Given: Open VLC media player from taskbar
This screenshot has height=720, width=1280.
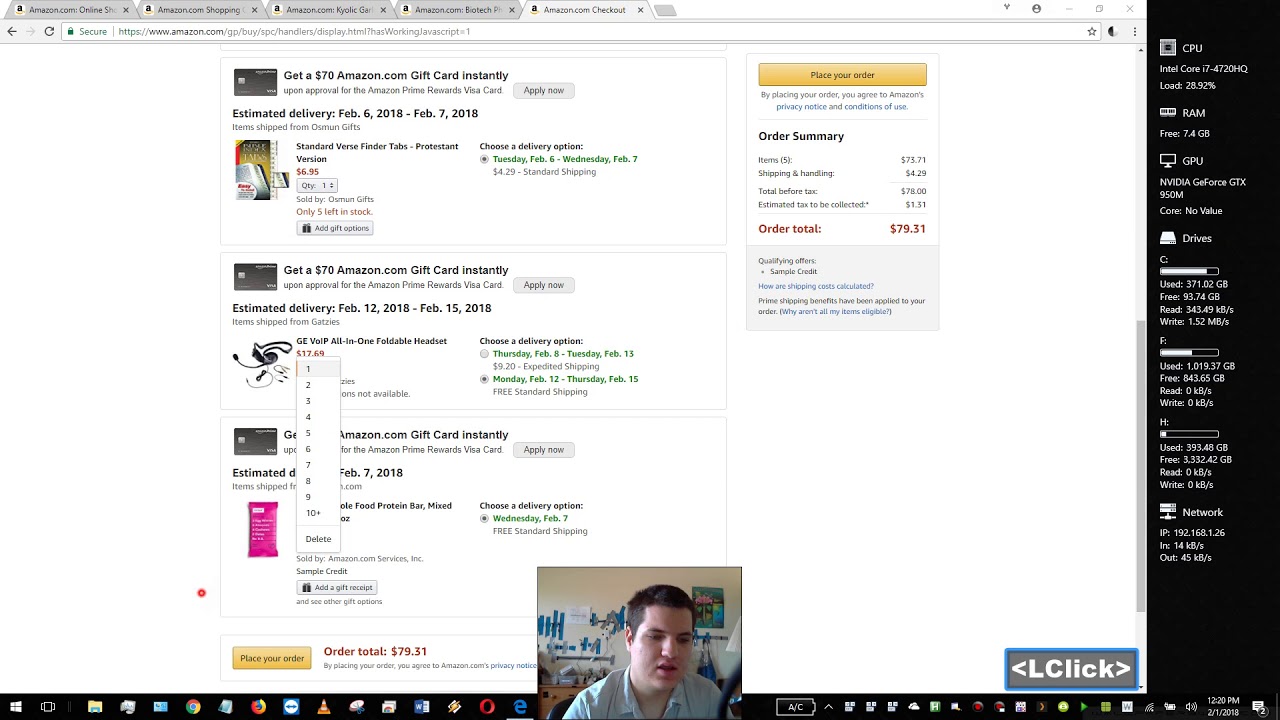Looking at the screenshot, I should pos(323,707).
